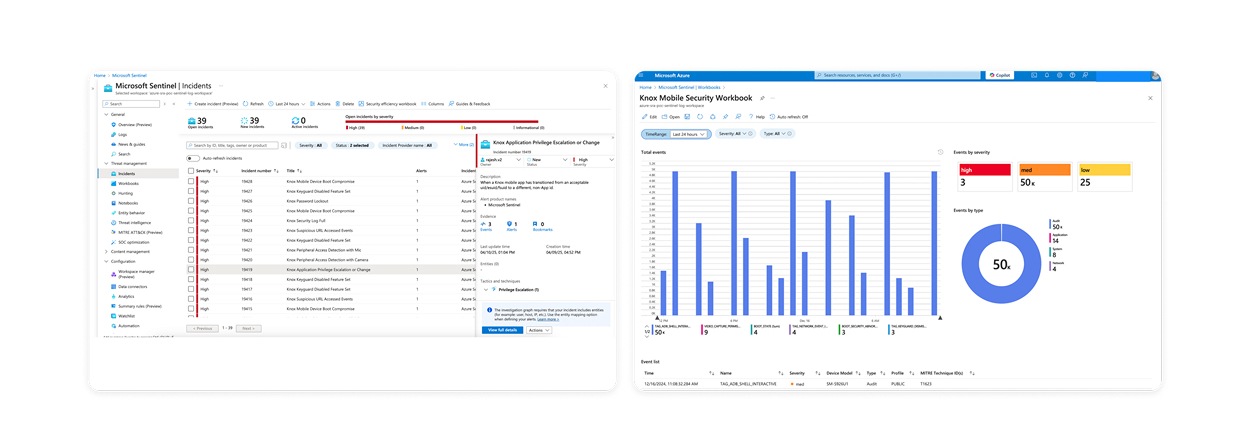
Task: Open MITRE ATT&CK (Preview) in sidebar
Action: pos(138,233)
